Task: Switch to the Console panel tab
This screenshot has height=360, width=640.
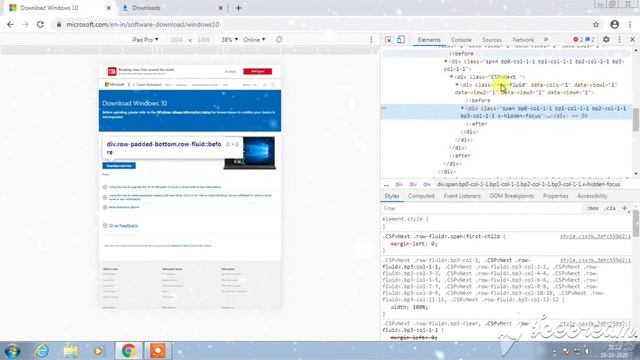Action: (461, 40)
